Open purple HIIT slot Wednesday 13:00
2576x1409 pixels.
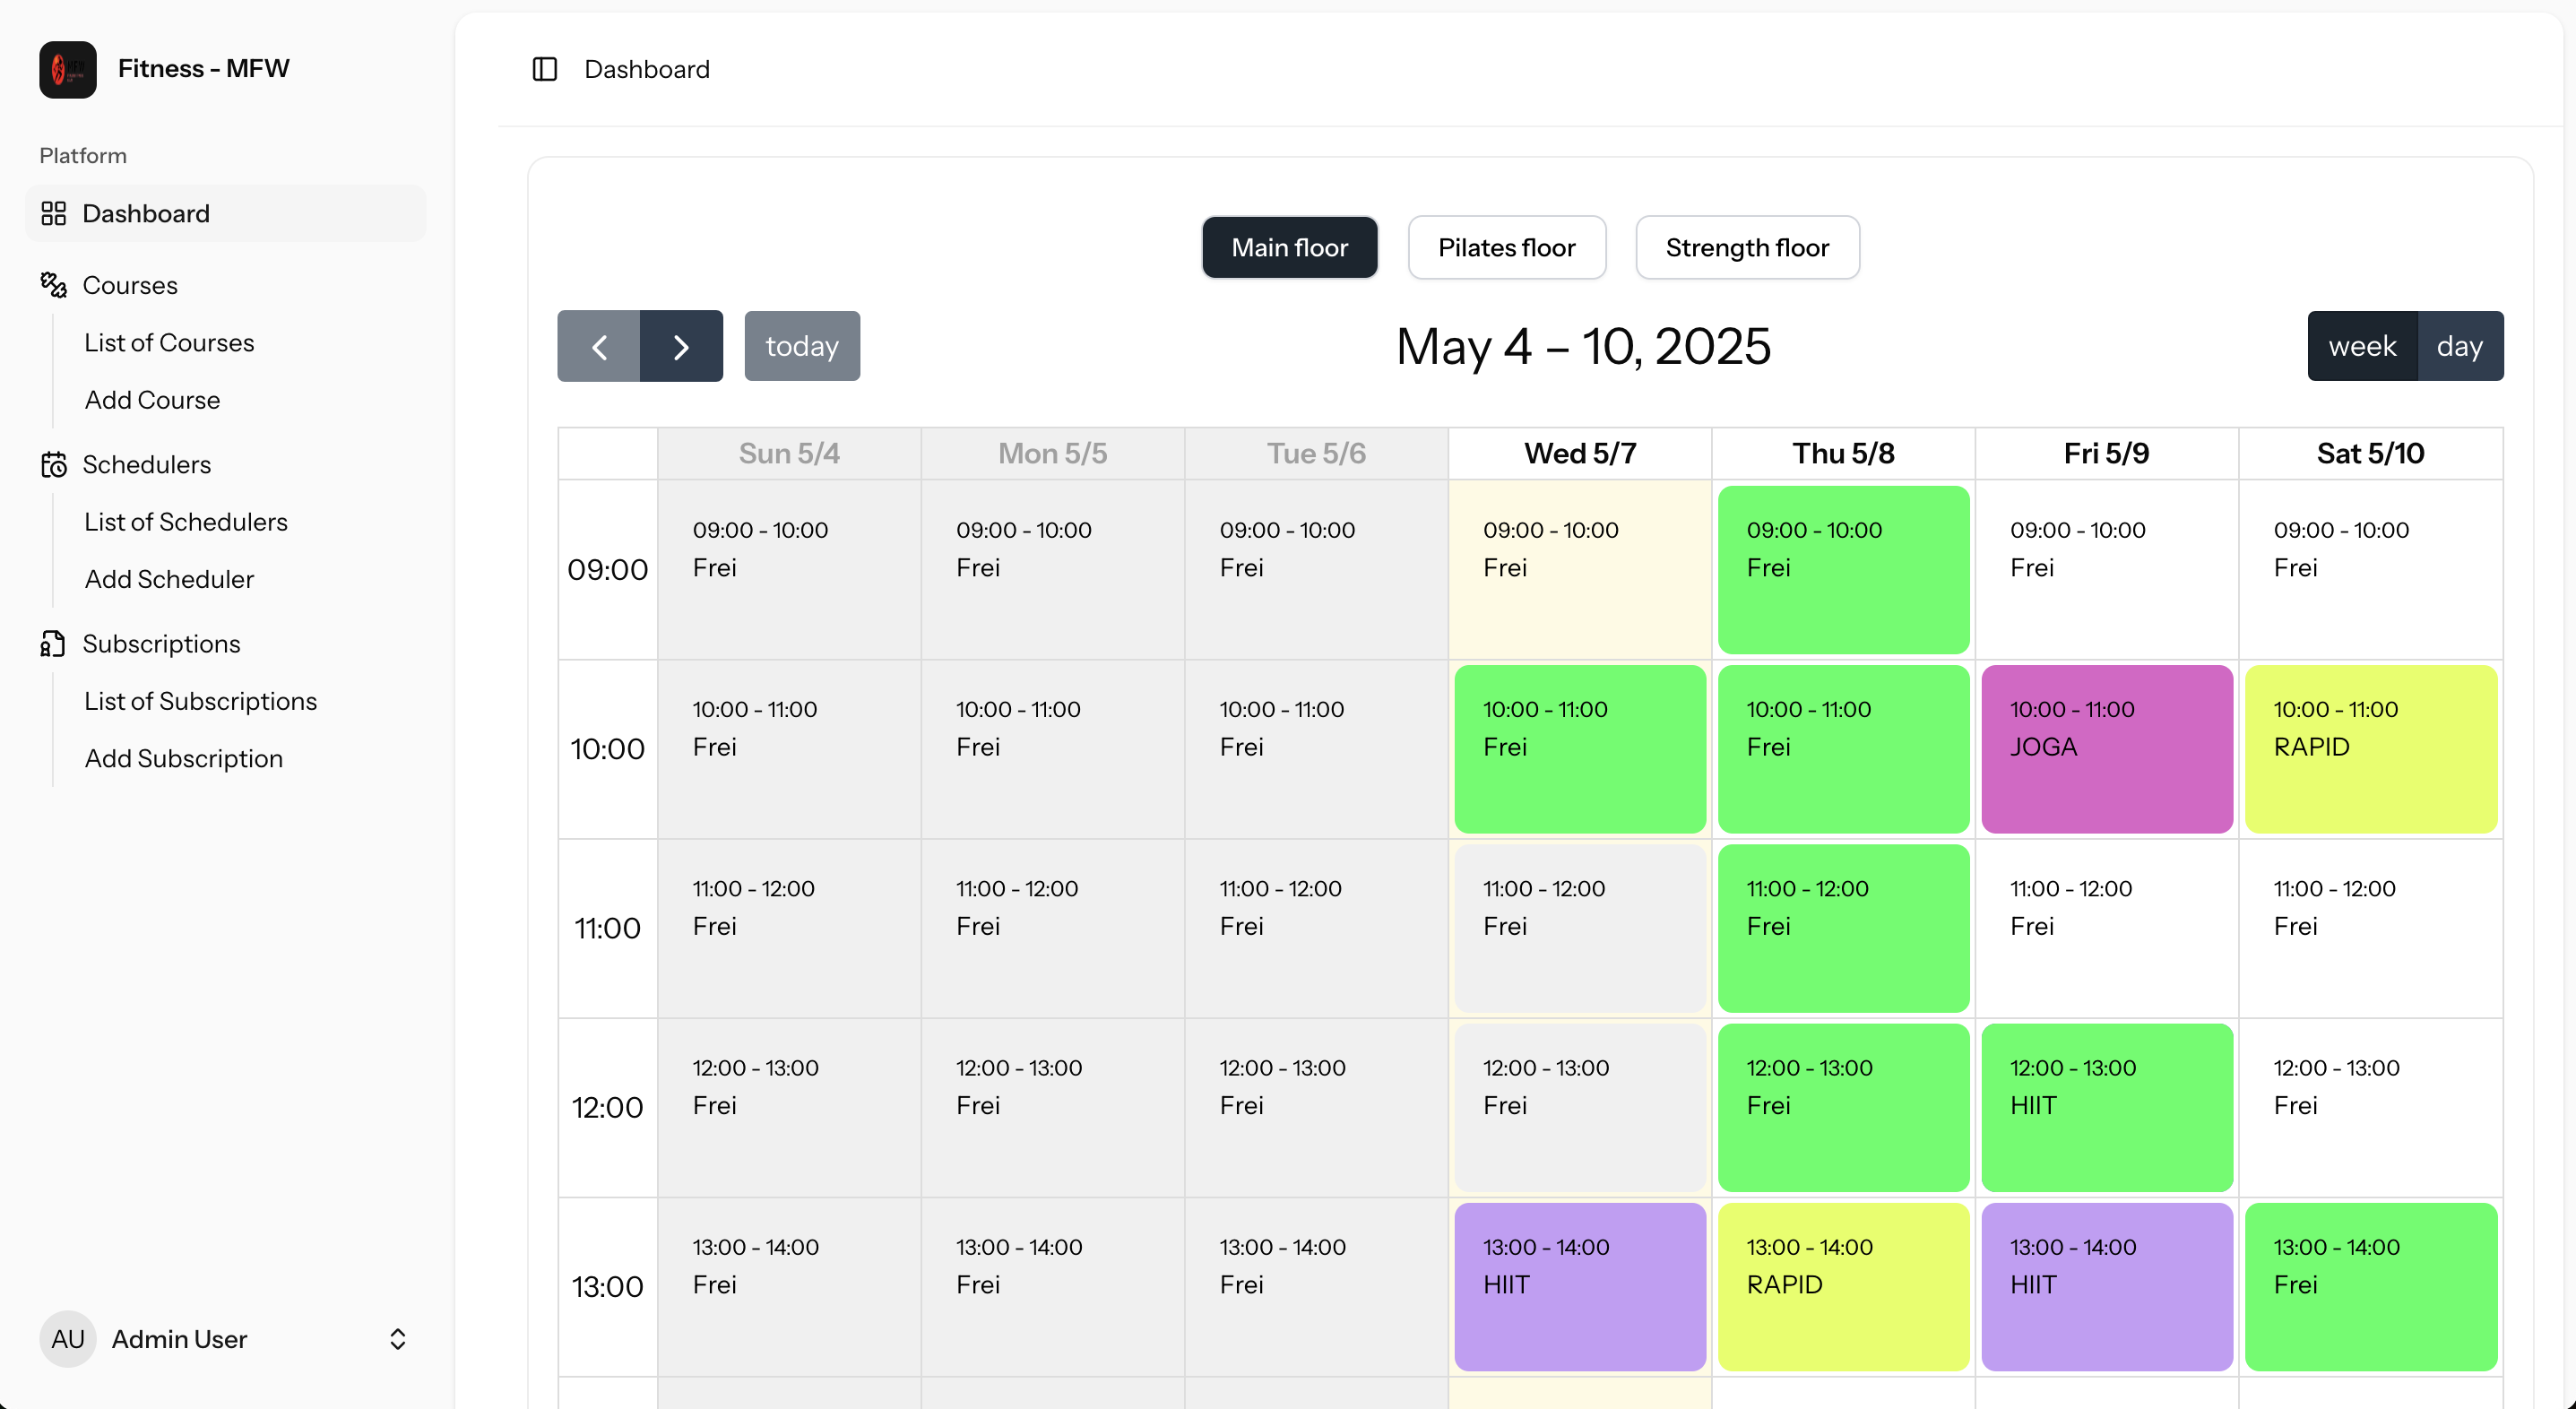[x=1580, y=1287]
